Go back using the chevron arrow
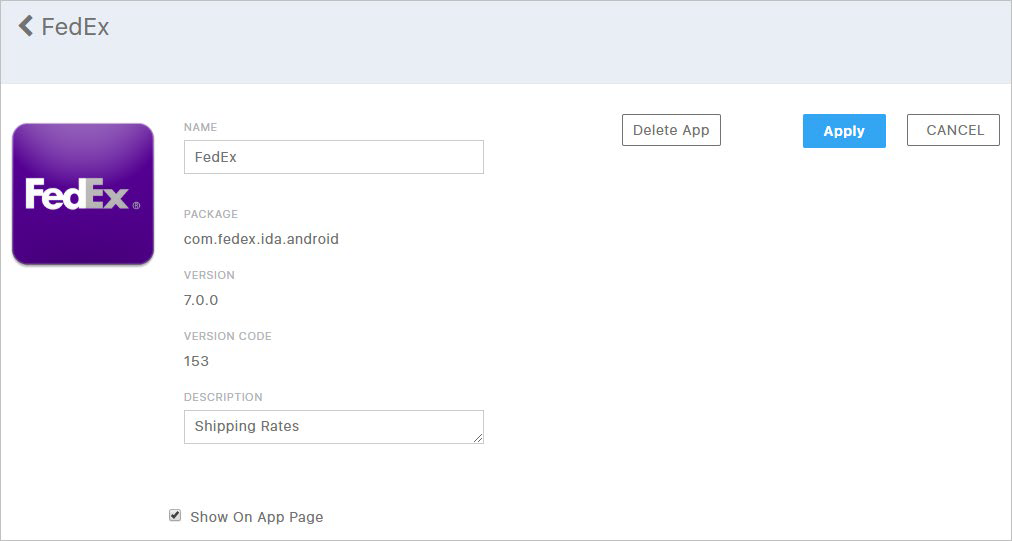The height and width of the screenshot is (541, 1012). (x=25, y=26)
